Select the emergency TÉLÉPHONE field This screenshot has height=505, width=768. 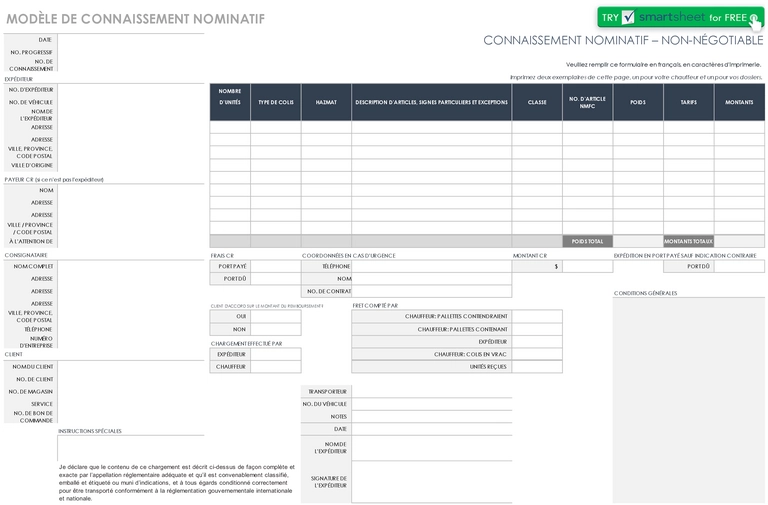coord(432,266)
